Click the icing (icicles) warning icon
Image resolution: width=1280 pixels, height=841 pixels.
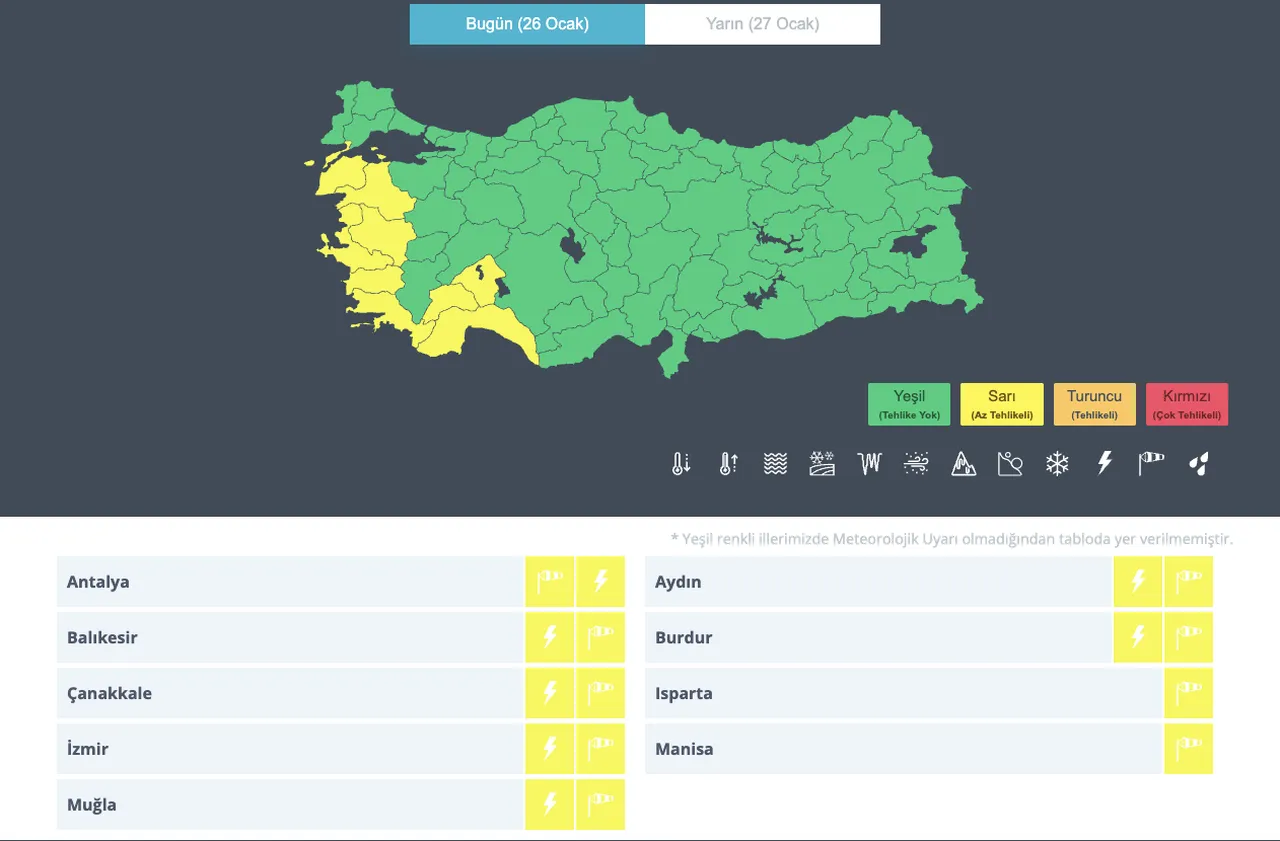pyautogui.click(x=868, y=463)
